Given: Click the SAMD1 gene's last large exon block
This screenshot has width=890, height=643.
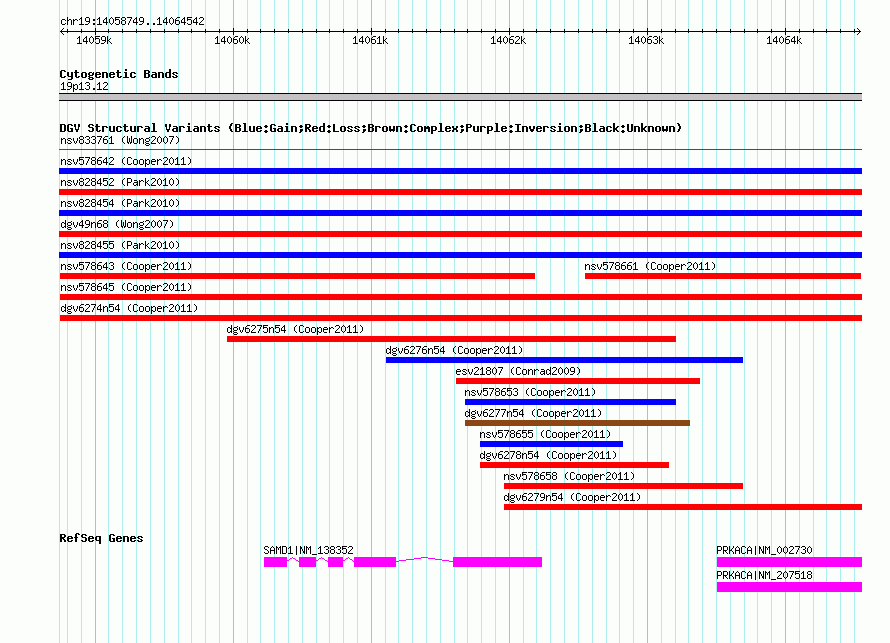Looking at the screenshot, I should [497, 562].
